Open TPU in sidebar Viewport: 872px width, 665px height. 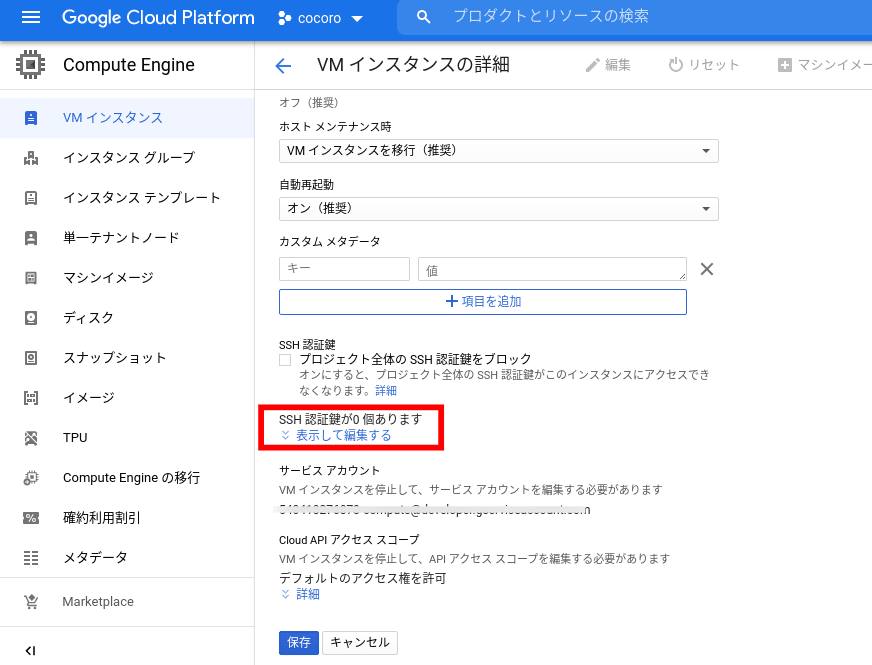[x=127, y=438]
